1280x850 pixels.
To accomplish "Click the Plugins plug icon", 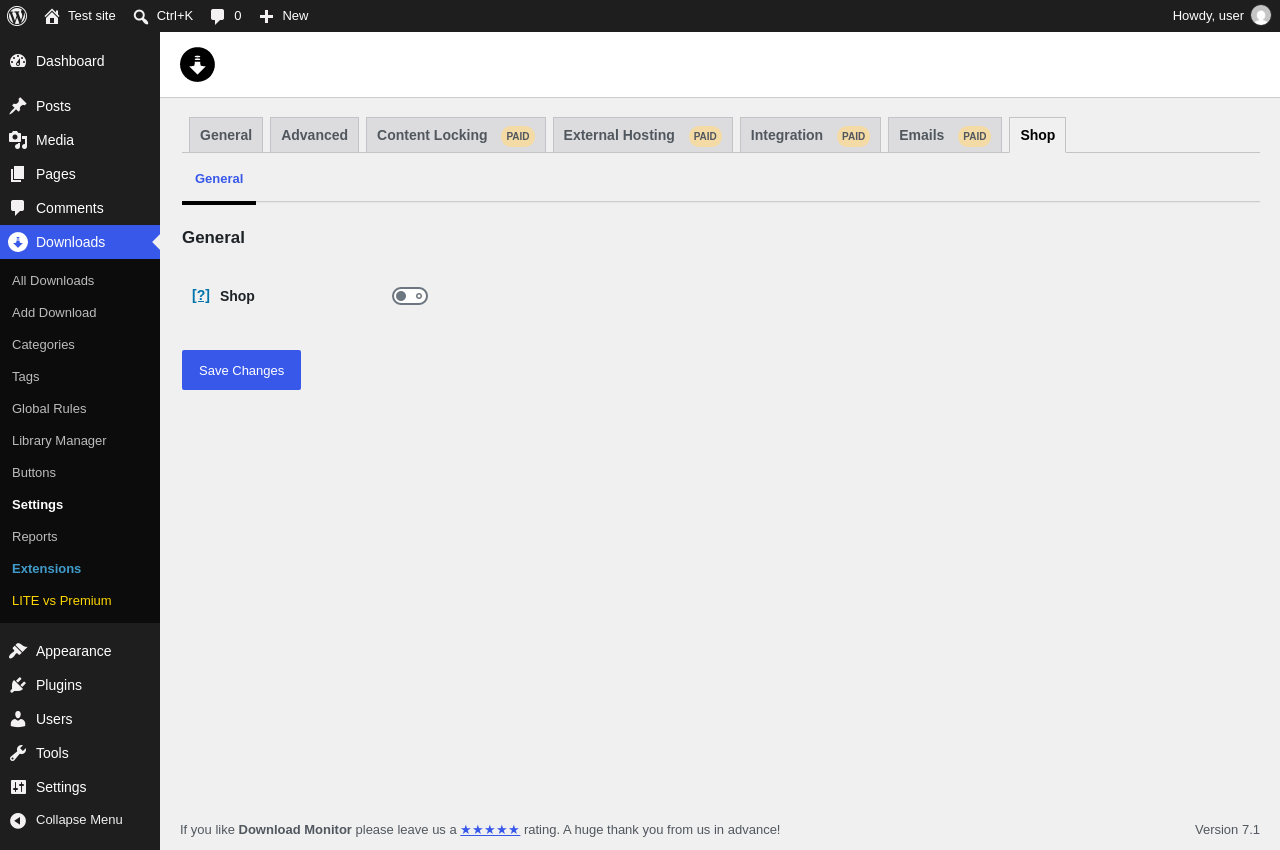I will [18, 685].
